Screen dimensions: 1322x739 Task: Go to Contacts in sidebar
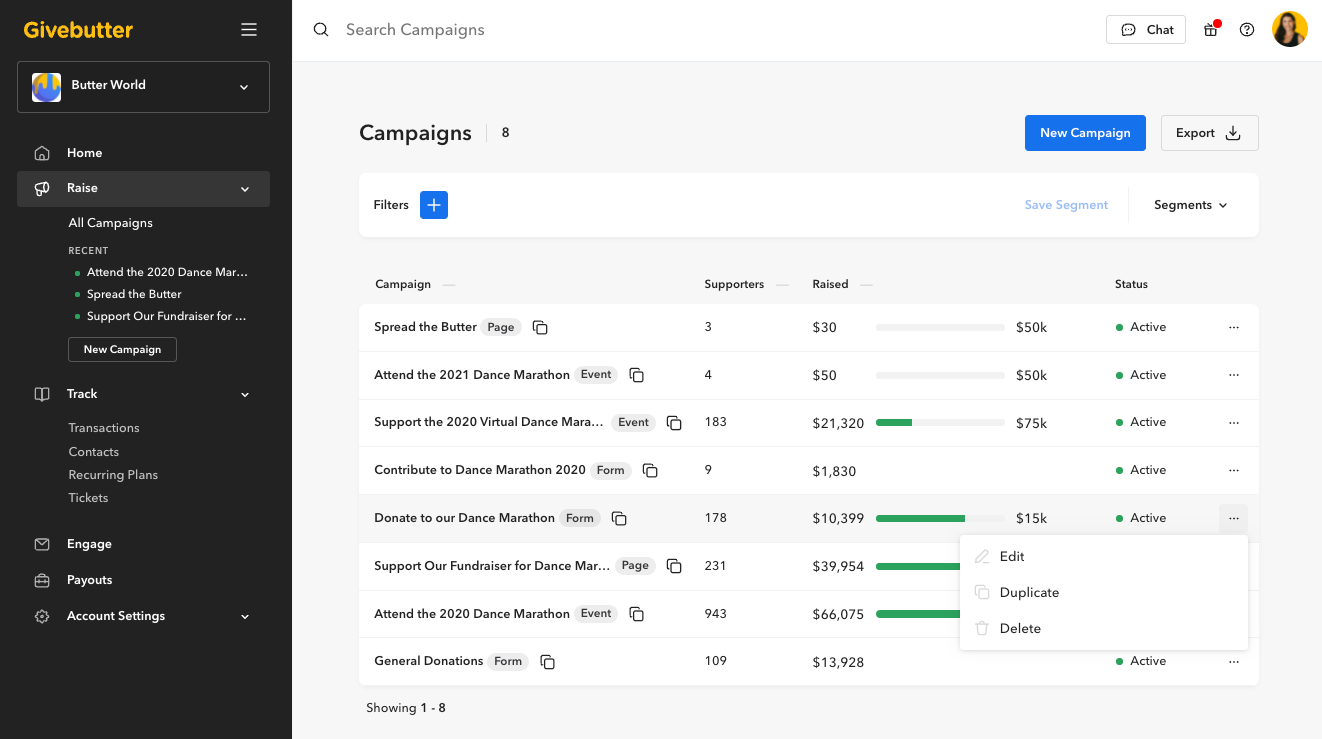[x=93, y=452]
